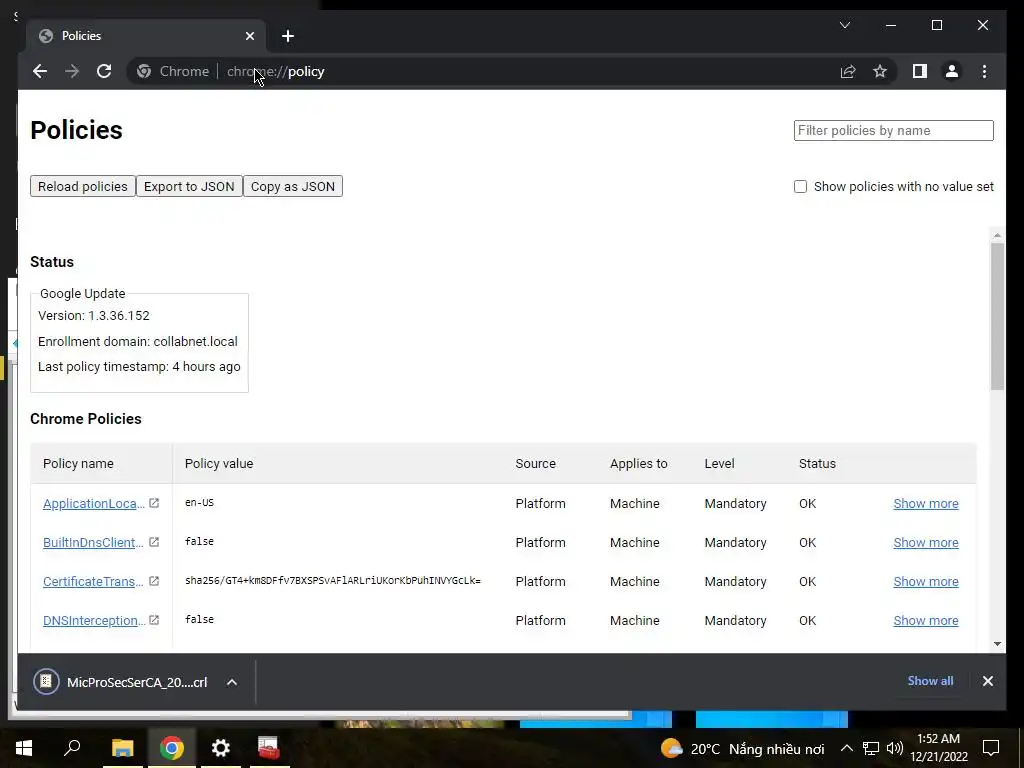Open the profile avatar icon
This screenshot has height=768, width=1024.
click(x=952, y=71)
